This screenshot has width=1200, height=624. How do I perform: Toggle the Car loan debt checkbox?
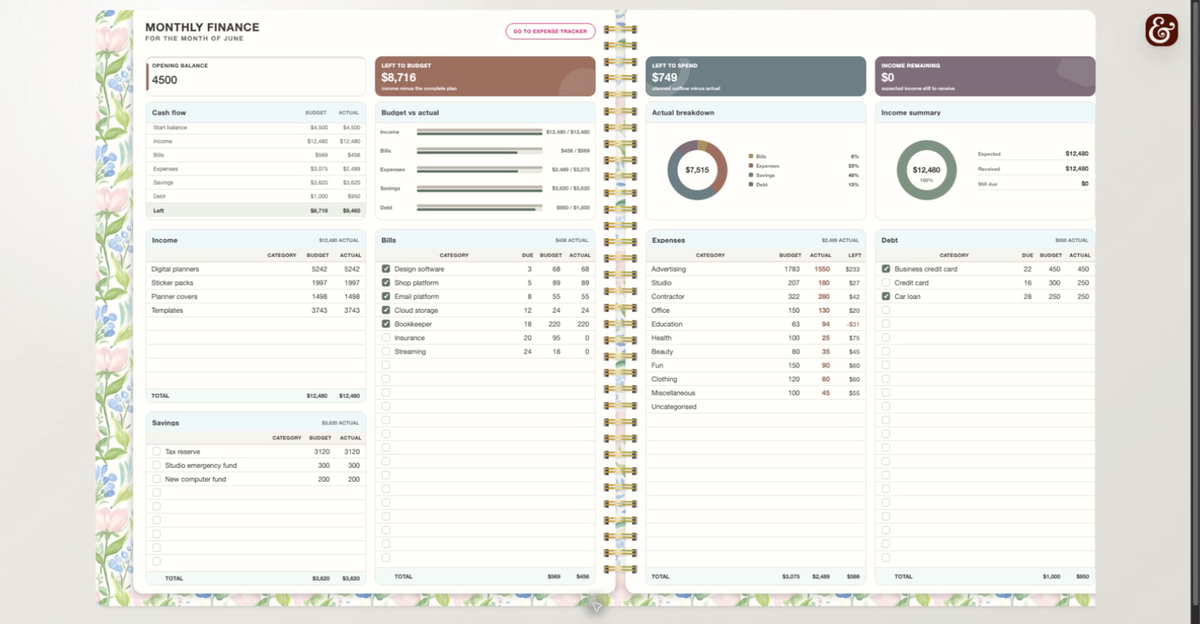tap(886, 297)
